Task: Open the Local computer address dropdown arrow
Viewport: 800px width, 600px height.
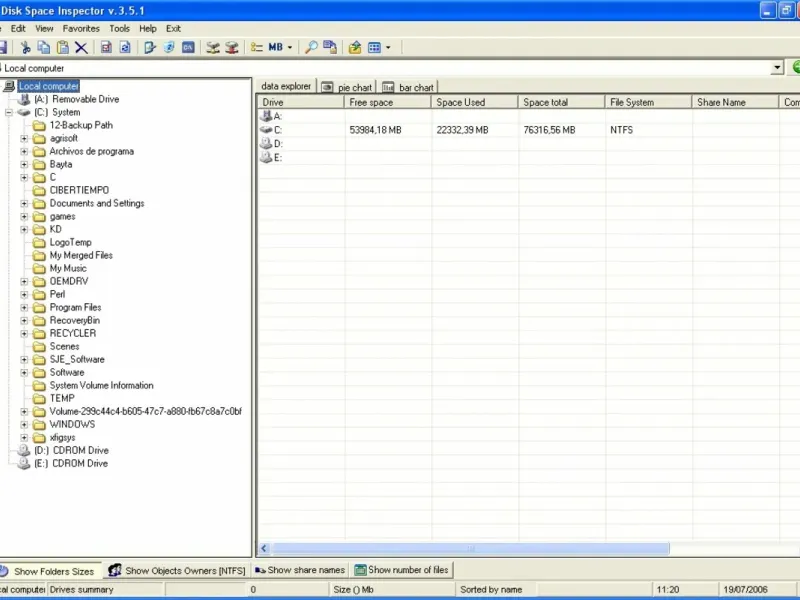Action: (x=777, y=67)
